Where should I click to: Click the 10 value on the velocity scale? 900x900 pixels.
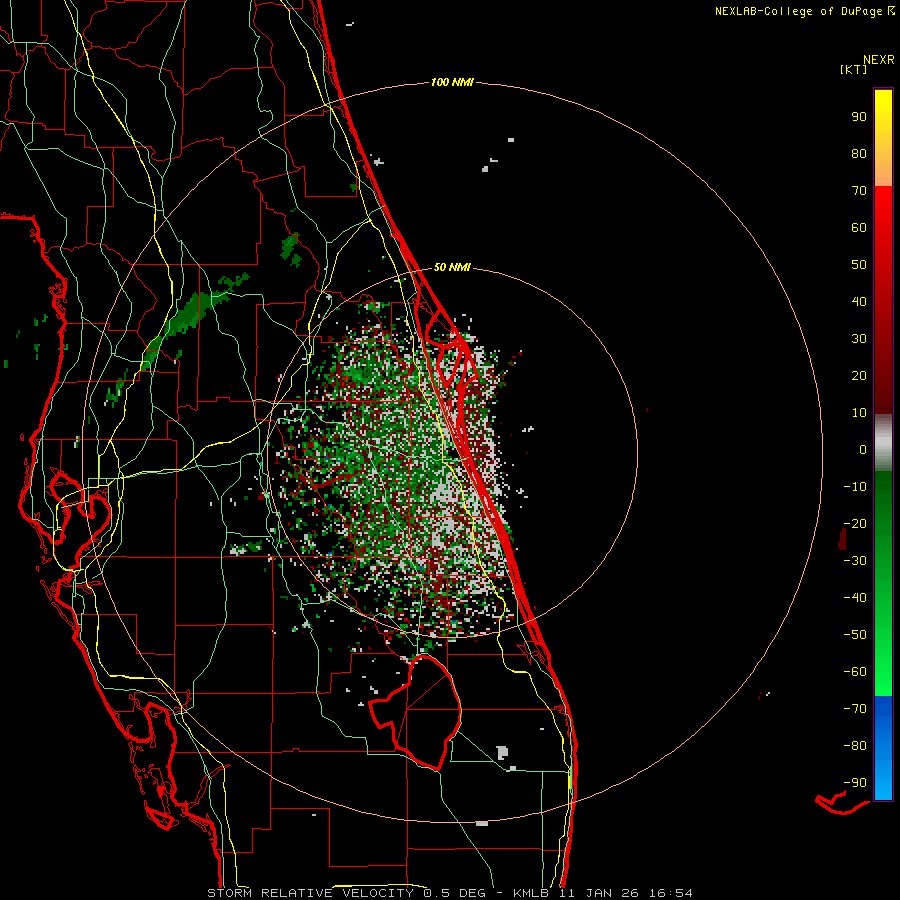(859, 413)
